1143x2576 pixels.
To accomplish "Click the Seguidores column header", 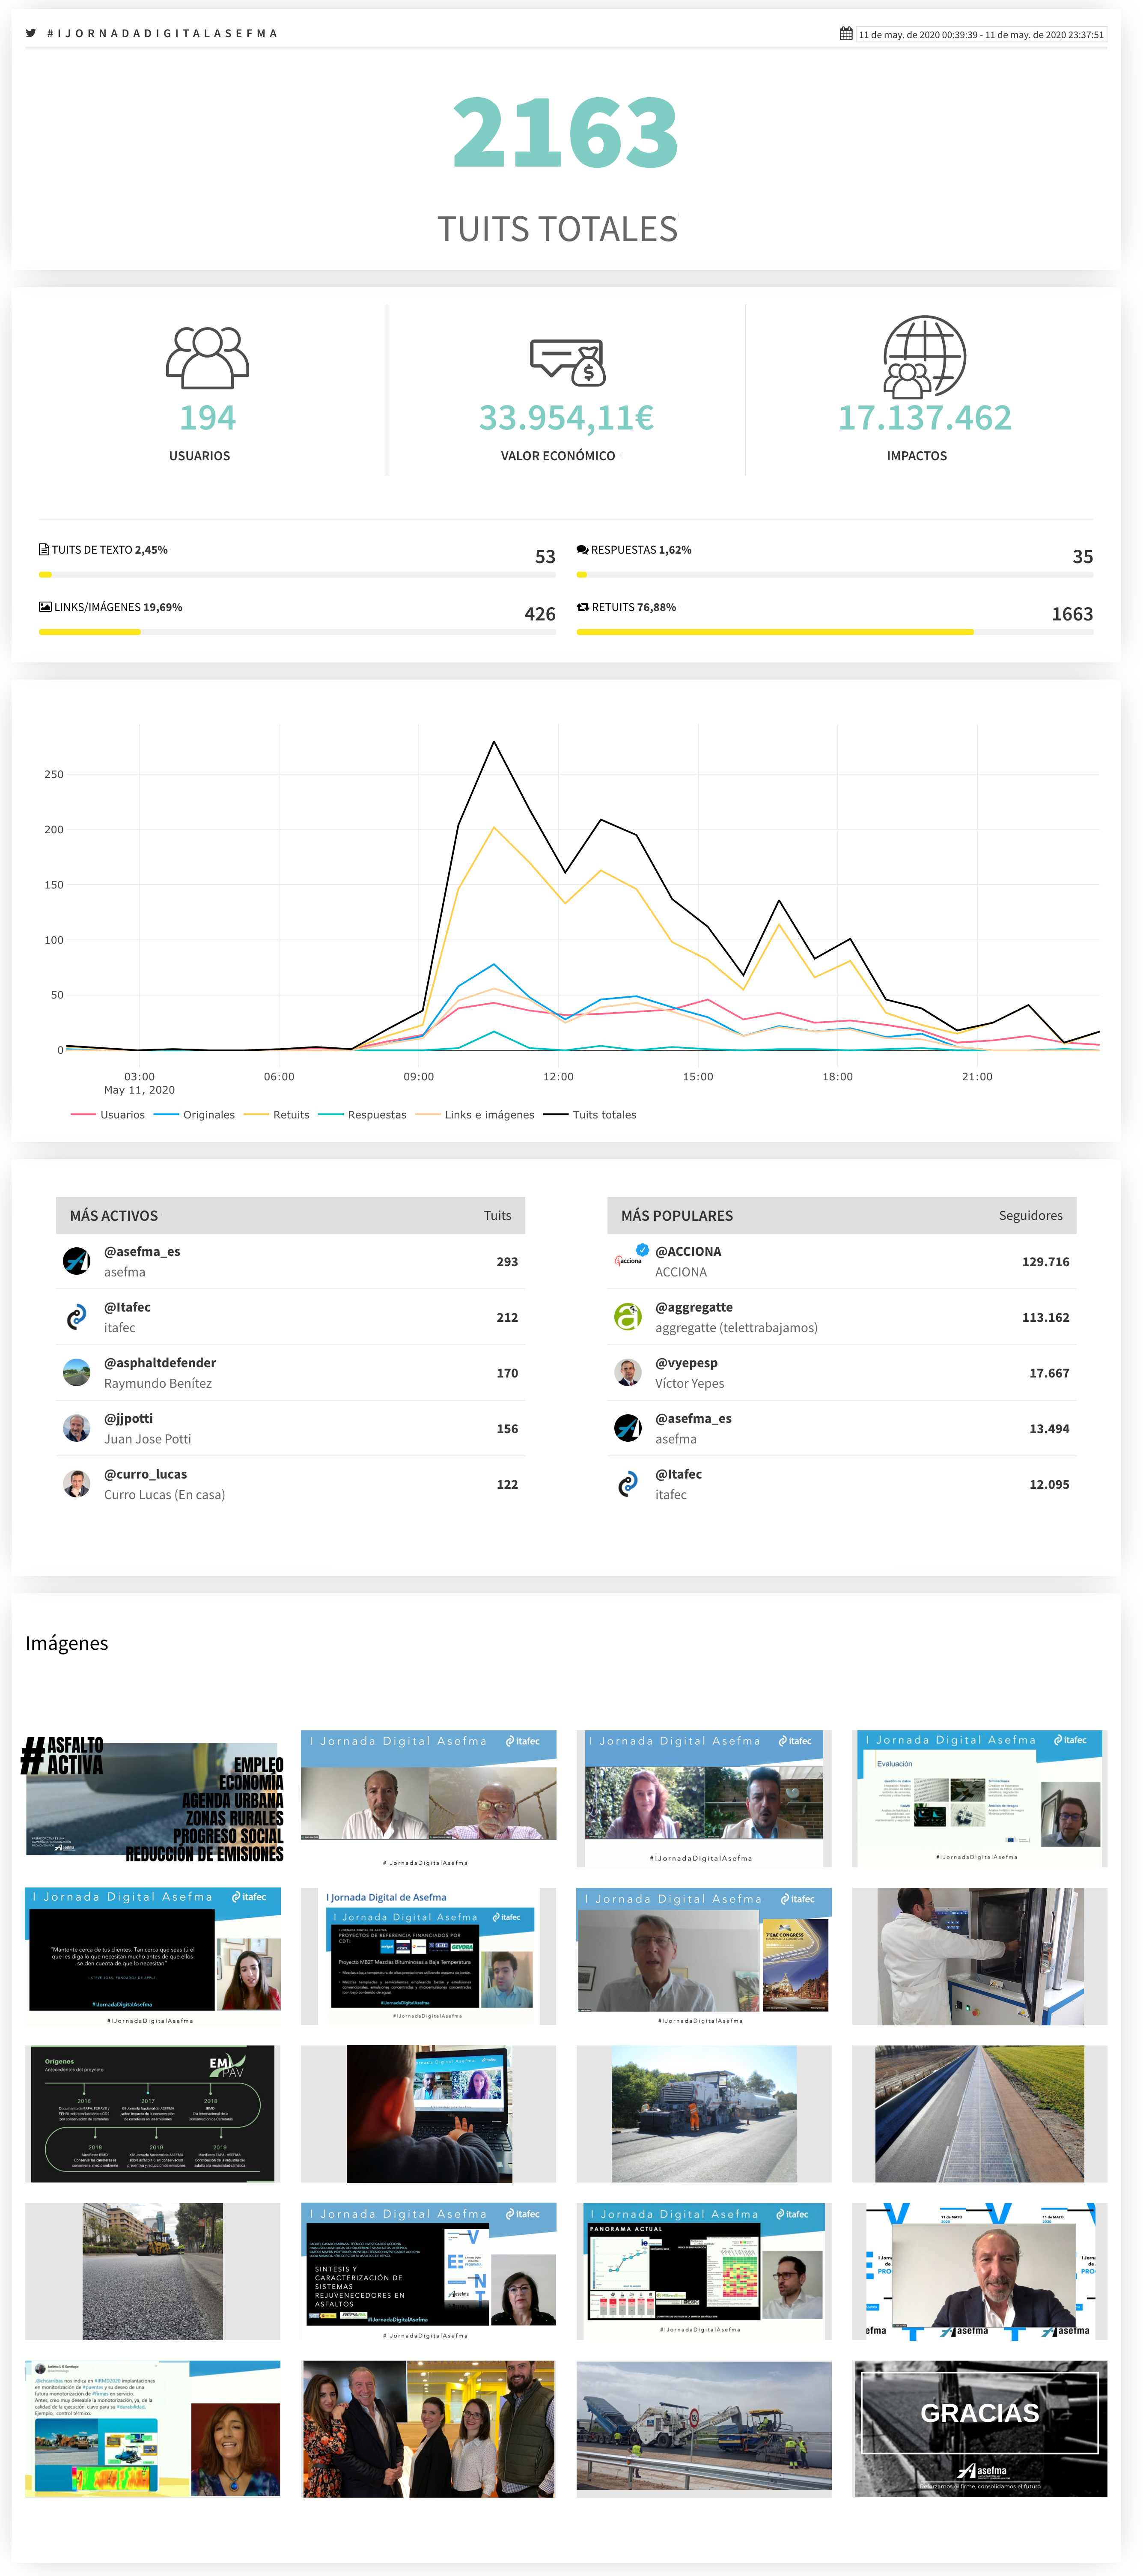I will pos(1031,1216).
